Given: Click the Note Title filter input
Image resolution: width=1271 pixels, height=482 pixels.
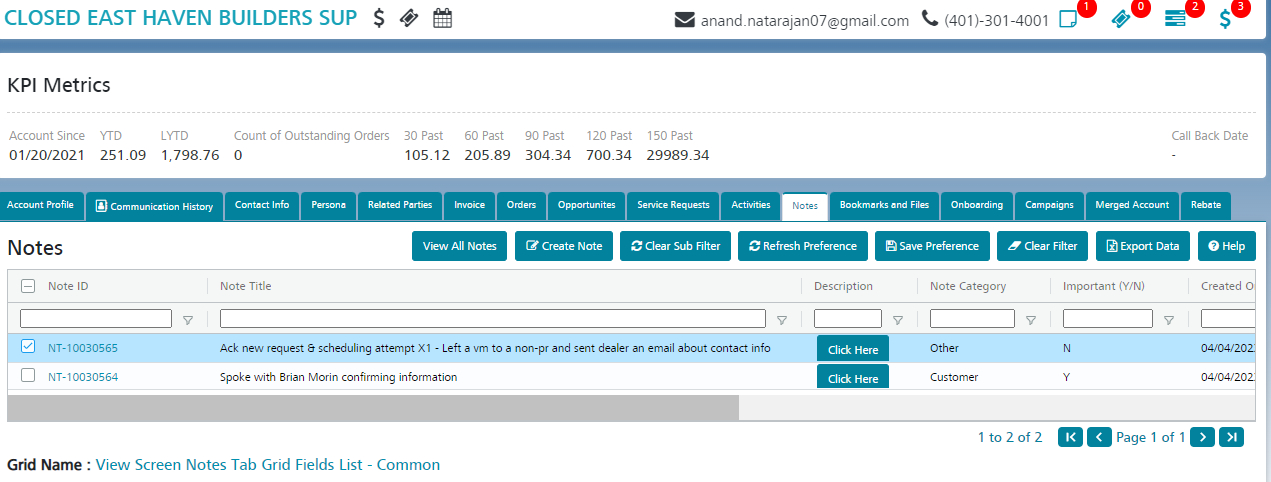Looking at the screenshot, I should [x=493, y=319].
